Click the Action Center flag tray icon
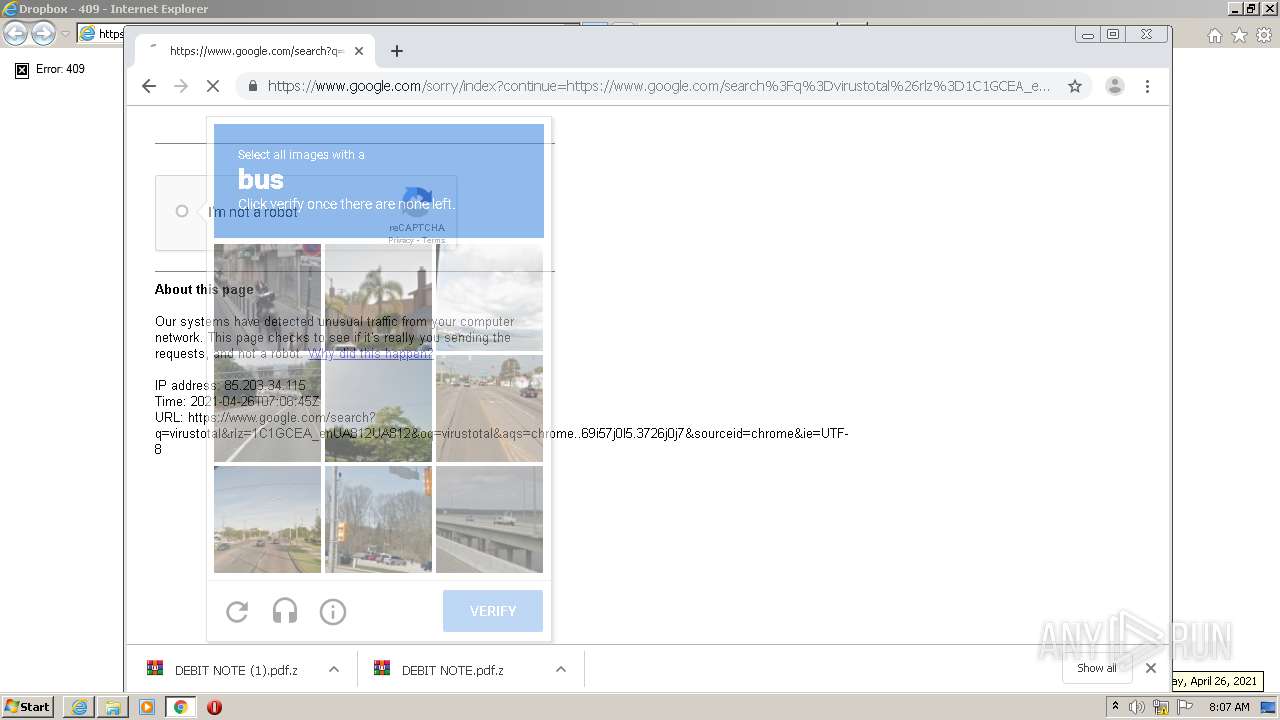Viewport: 1280px width, 720px height. pos(1185,707)
